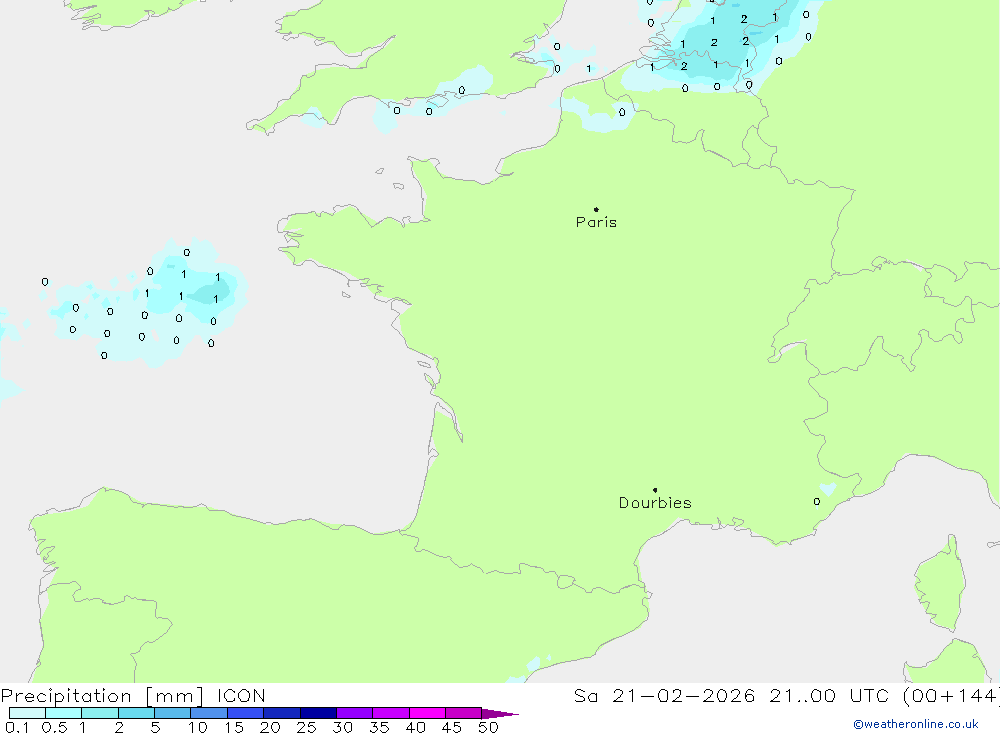Click the 30–35 mm purple swatch
This screenshot has width=1000, height=733.
click(355, 713)
